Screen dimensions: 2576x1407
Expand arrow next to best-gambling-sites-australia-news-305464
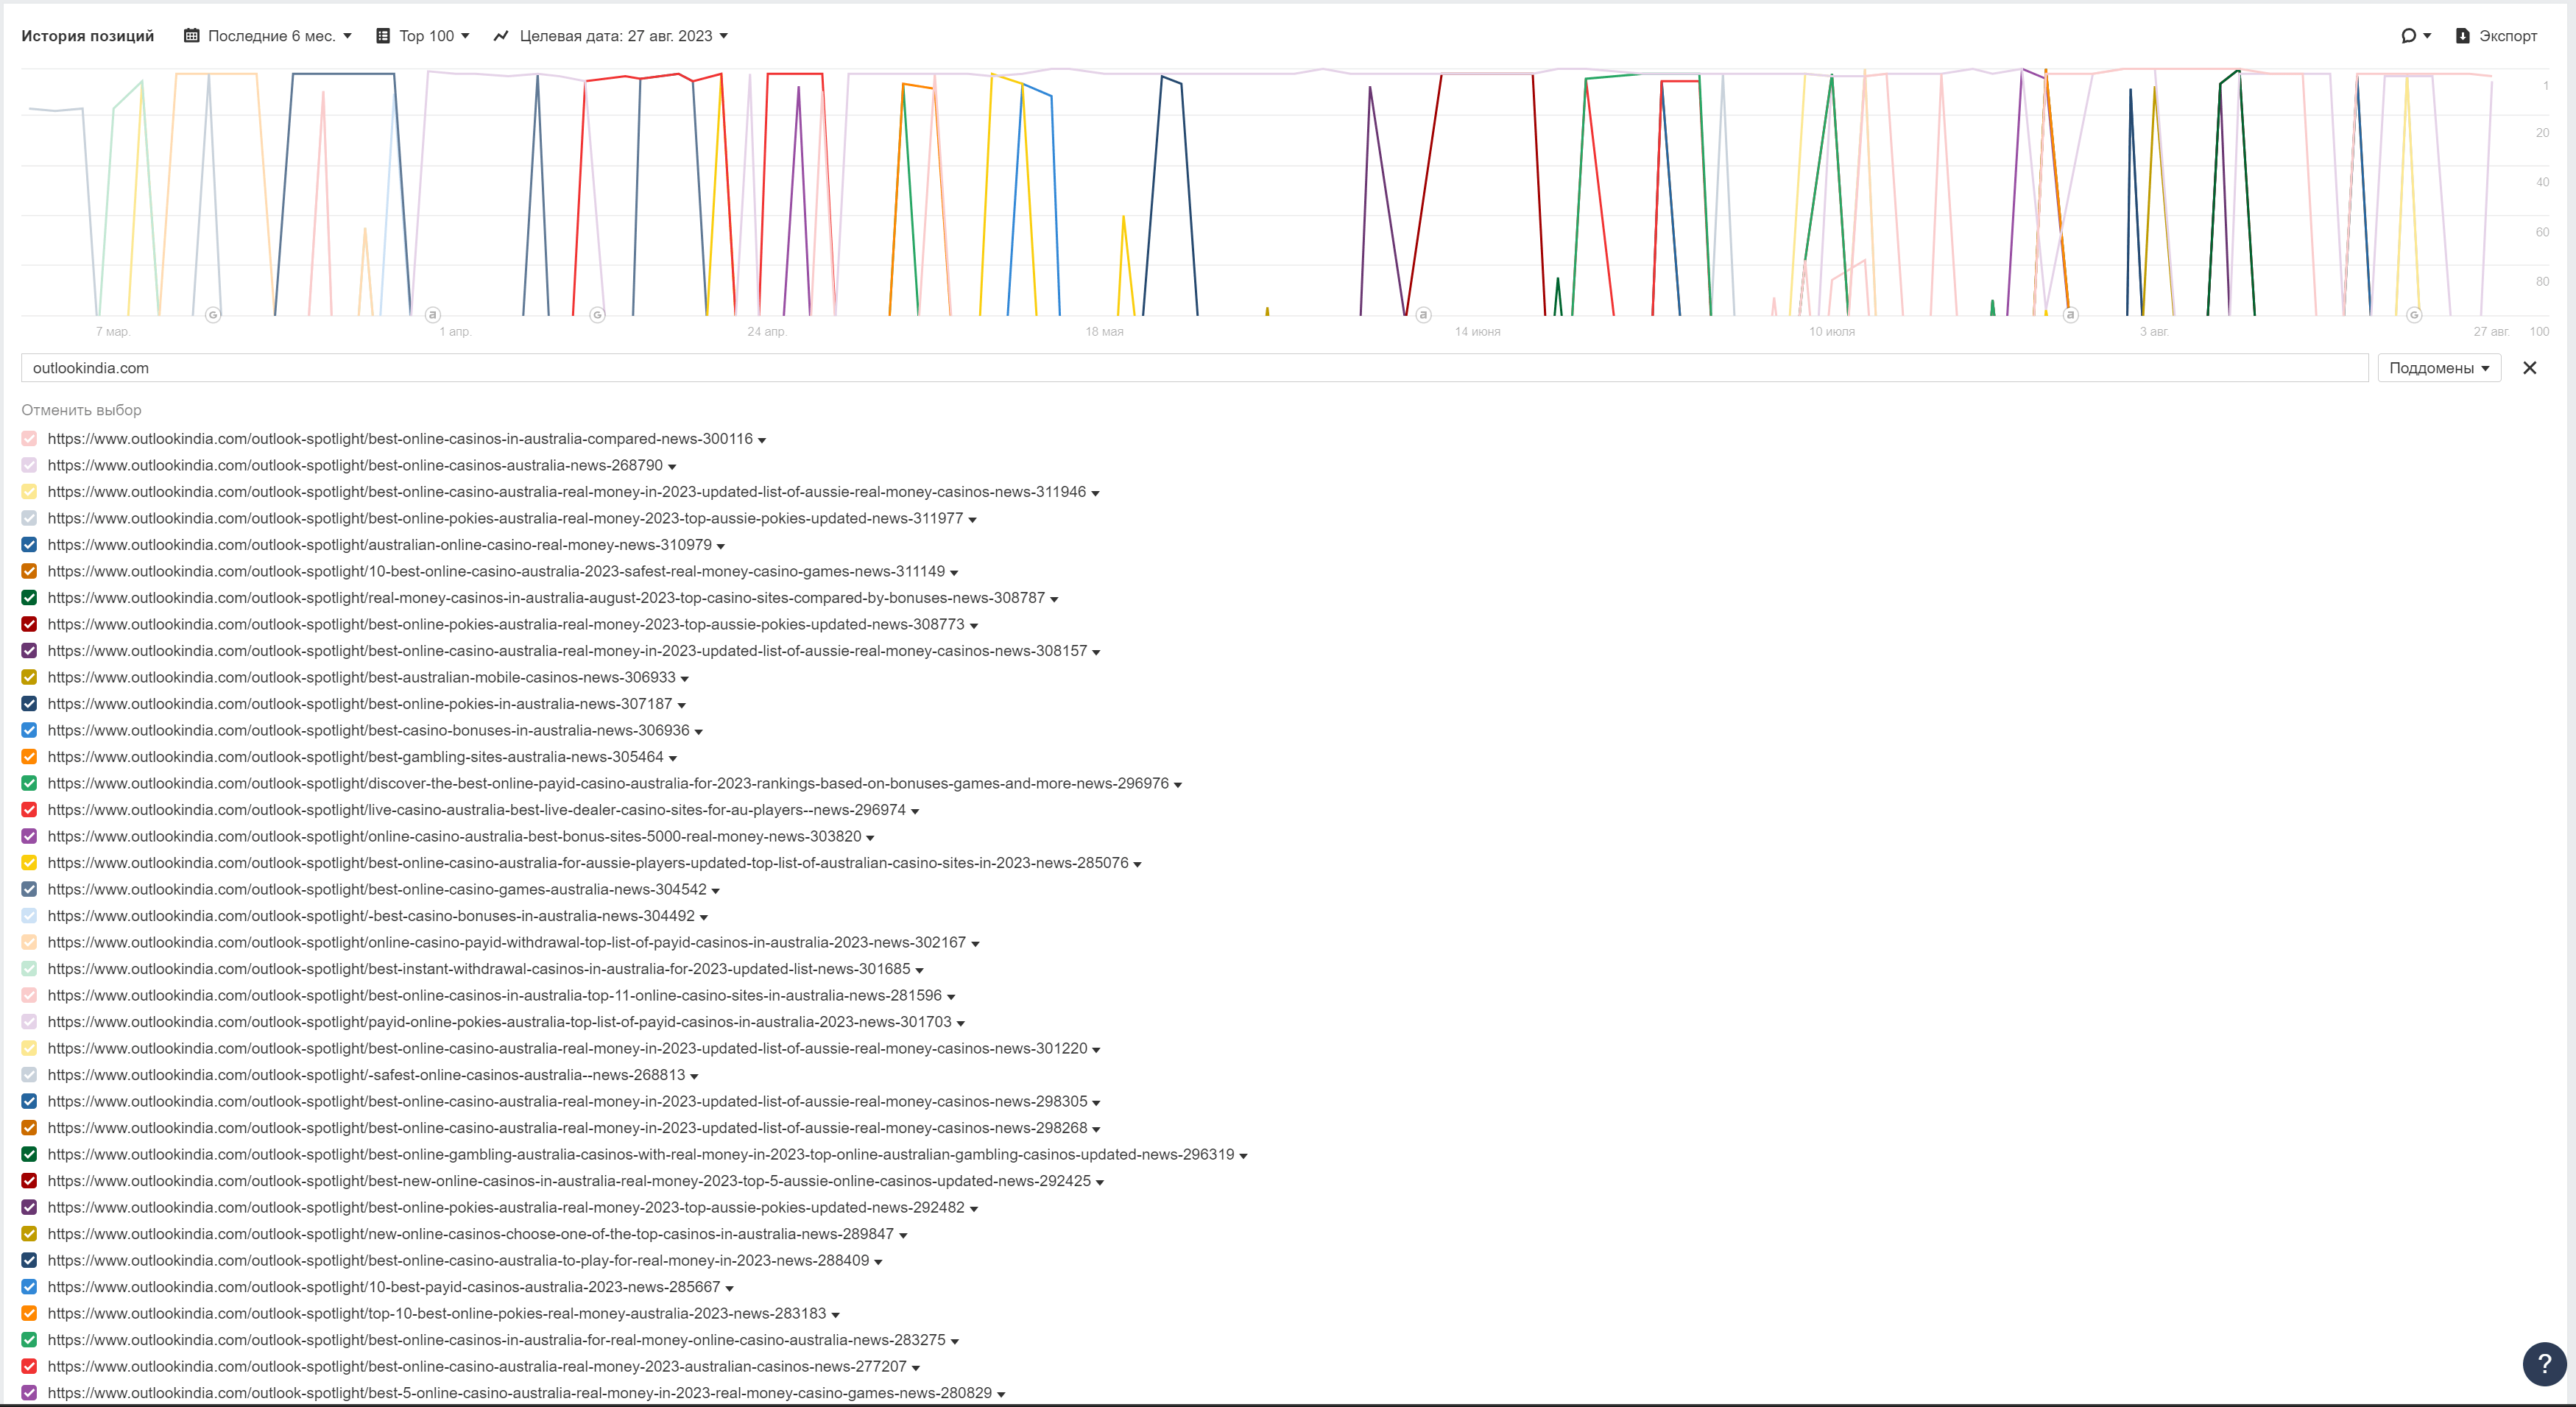click(x=673, y=758)
